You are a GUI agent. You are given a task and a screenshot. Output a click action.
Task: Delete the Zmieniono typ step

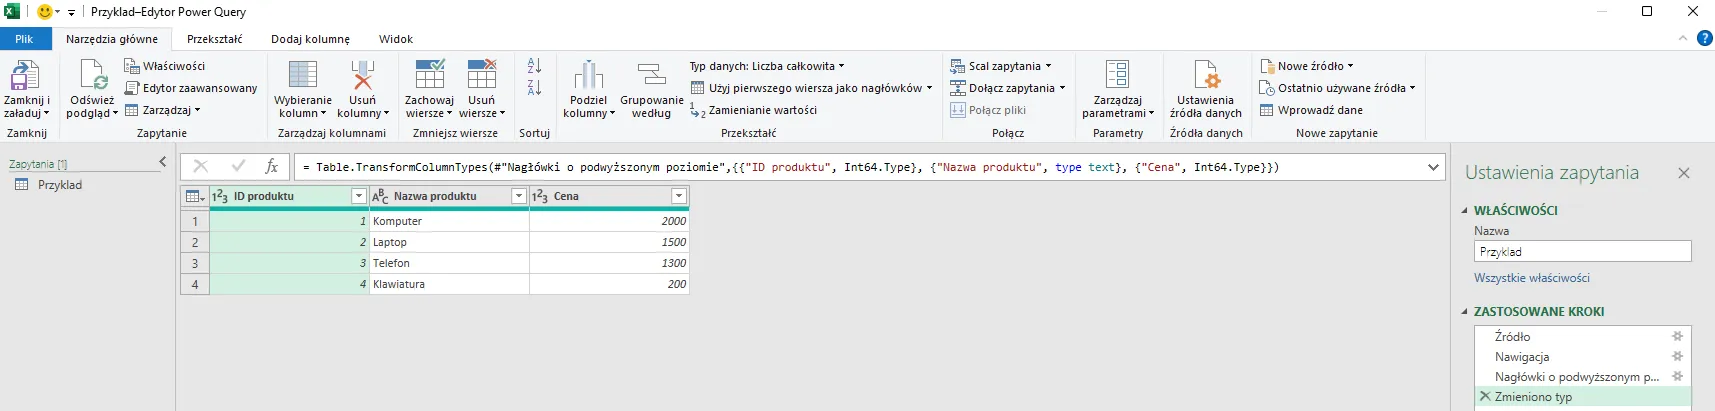point(1485,397)
